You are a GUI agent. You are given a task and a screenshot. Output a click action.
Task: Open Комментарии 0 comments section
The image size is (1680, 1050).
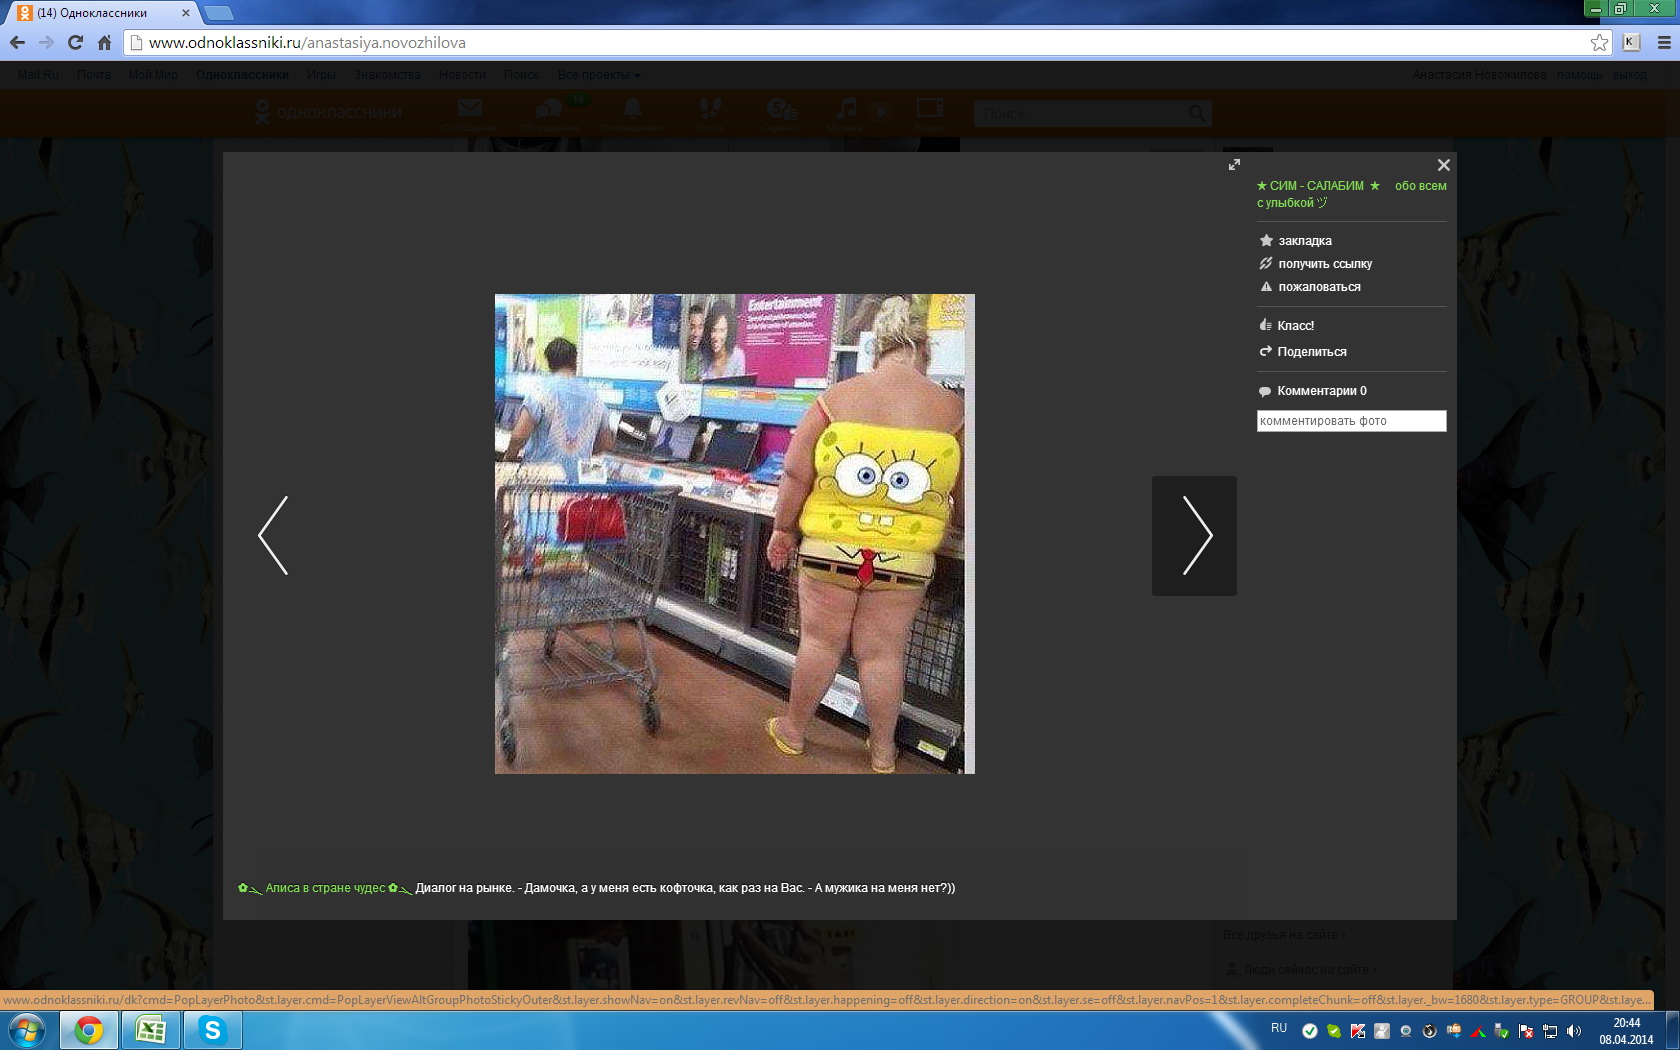1320,391
